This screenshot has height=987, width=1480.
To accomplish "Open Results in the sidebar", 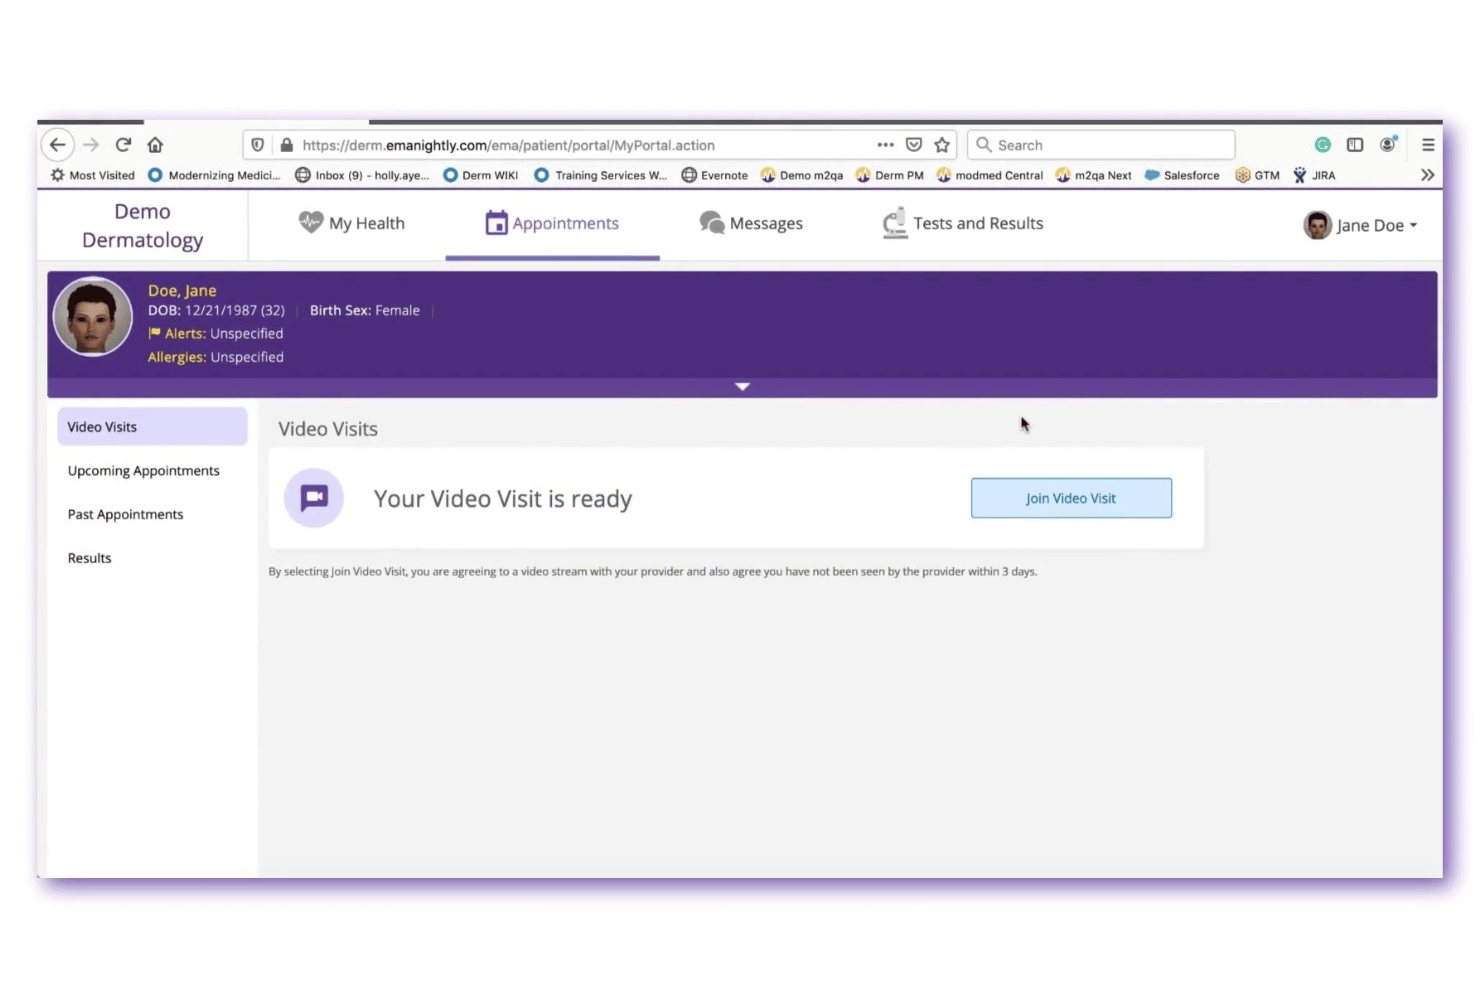I will [x=90, y=558].
